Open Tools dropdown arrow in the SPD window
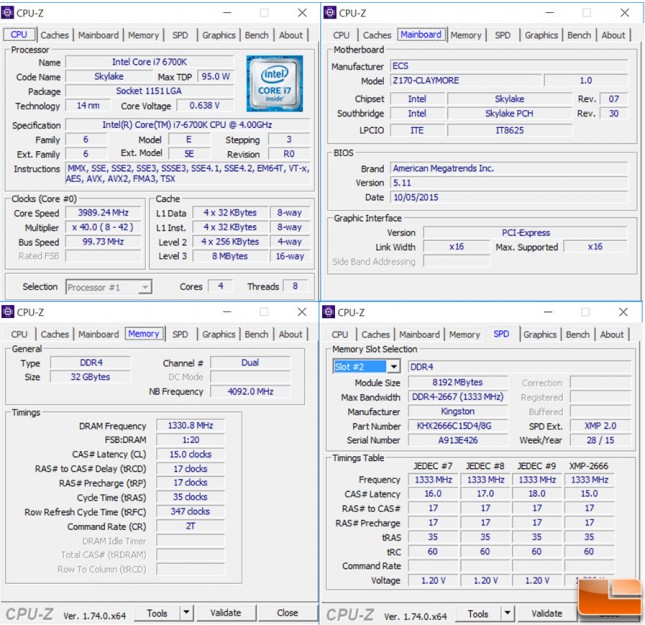Screen dimensions: 645x625 tap(507, 613)
